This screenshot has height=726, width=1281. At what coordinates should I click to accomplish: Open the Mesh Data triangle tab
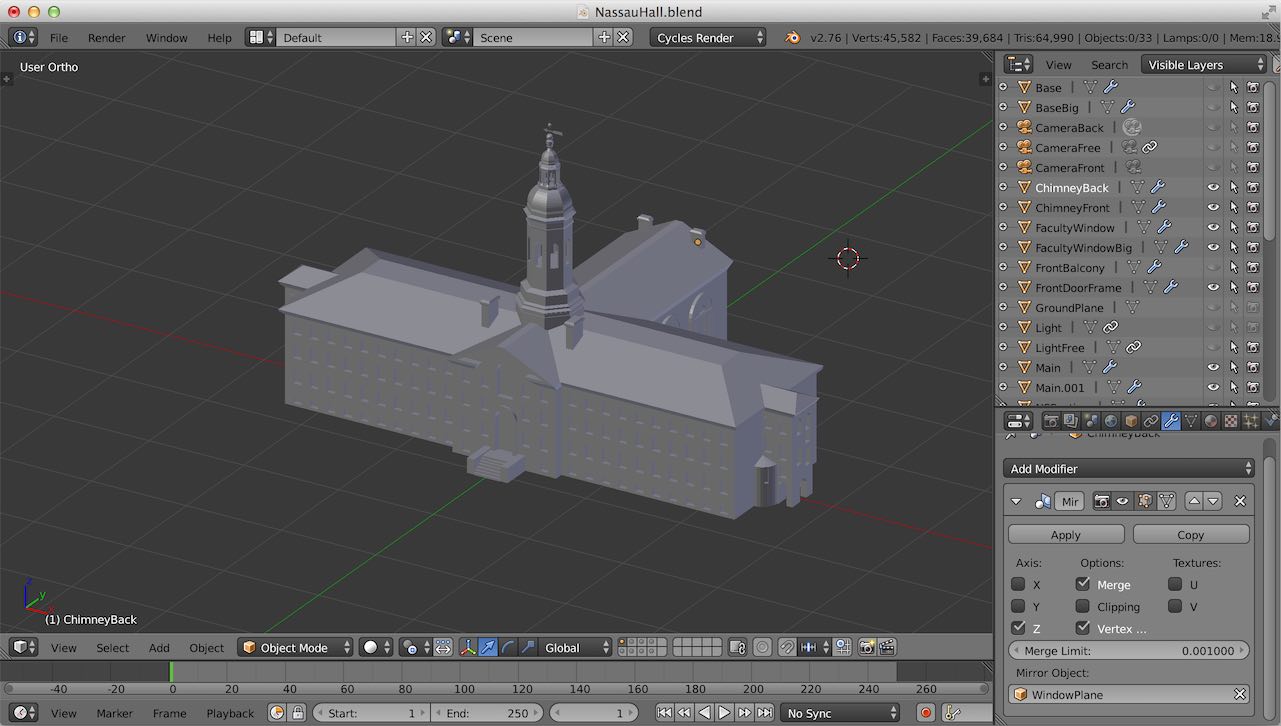[x=1191, y=421]
